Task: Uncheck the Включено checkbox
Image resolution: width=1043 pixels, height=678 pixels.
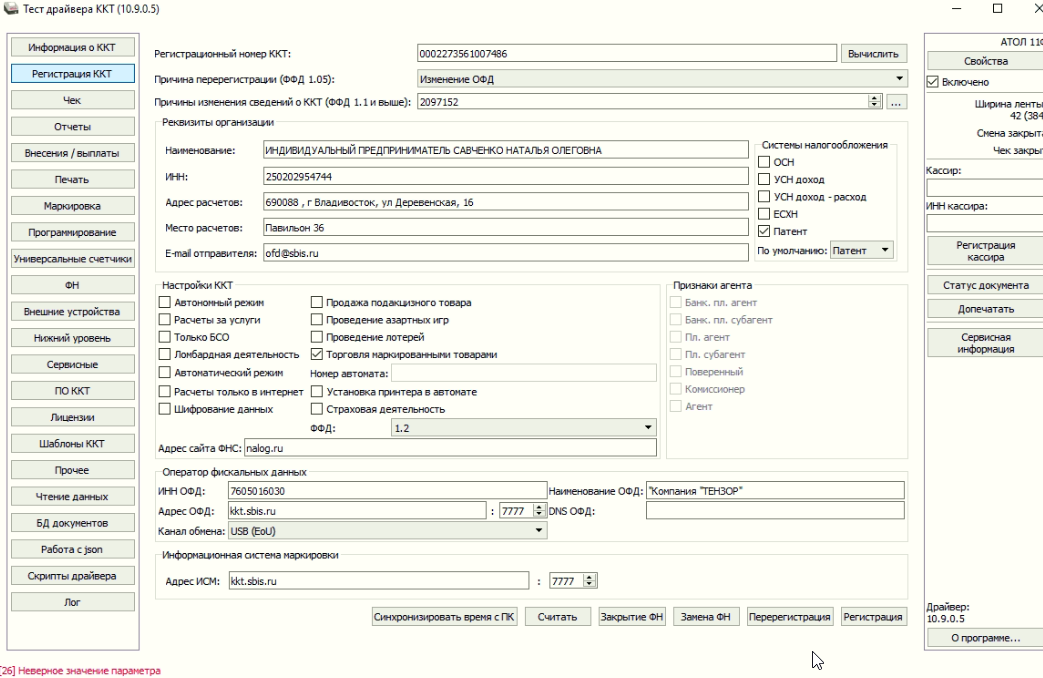Action: pyautogui.click(x=933, y=82)
